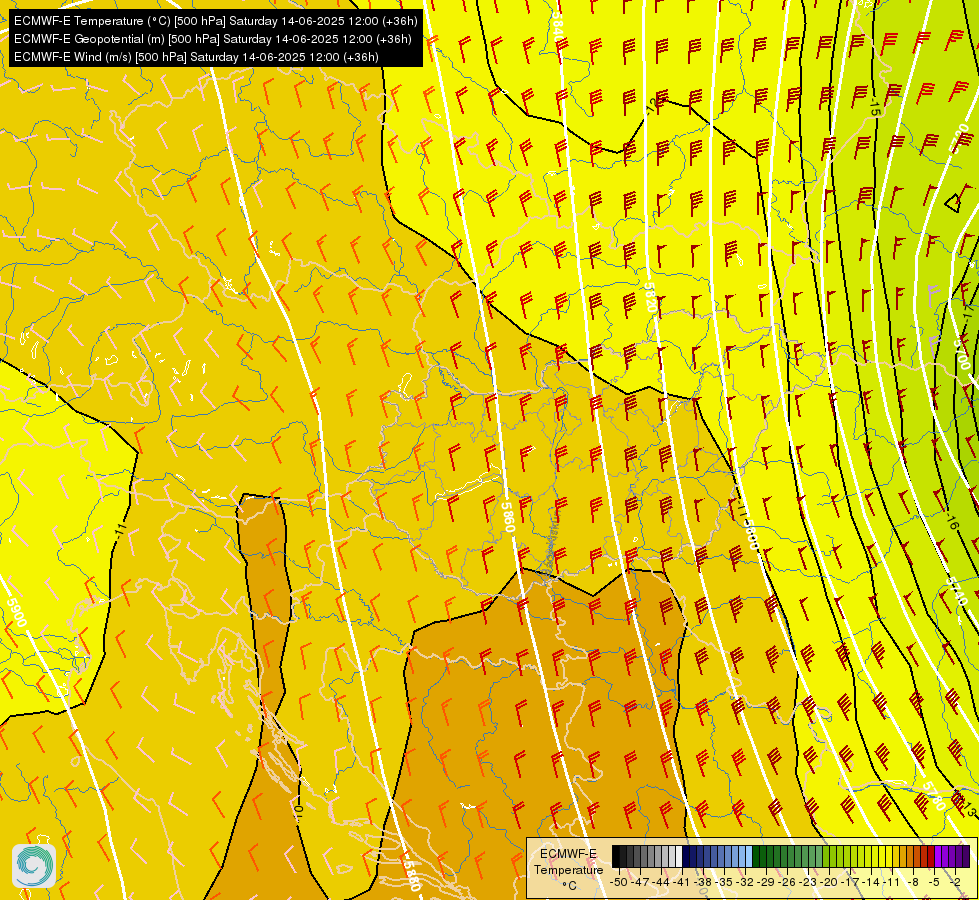979x900 pixels.
Task: Click the legend value -5
Action: pos(933,882)
